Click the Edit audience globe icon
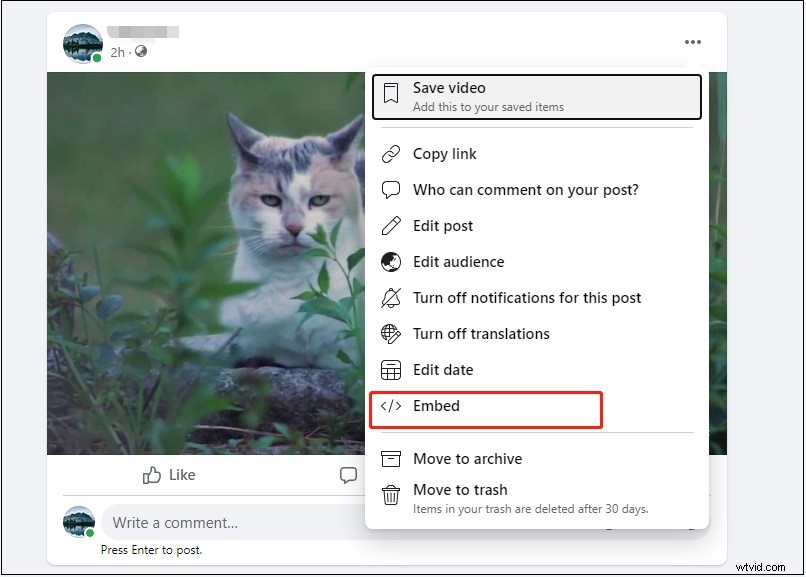 pos(390,262)
